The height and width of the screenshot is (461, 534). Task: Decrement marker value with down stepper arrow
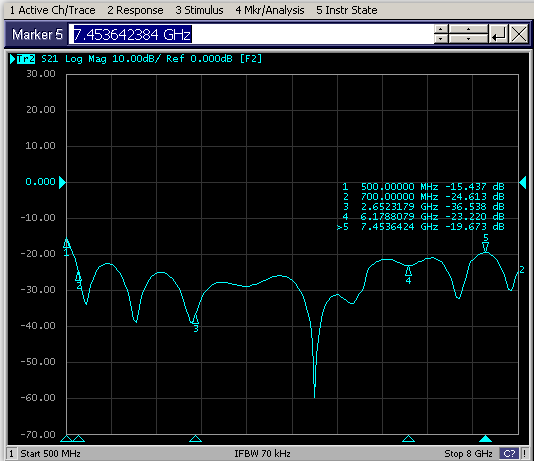[441, 38]
